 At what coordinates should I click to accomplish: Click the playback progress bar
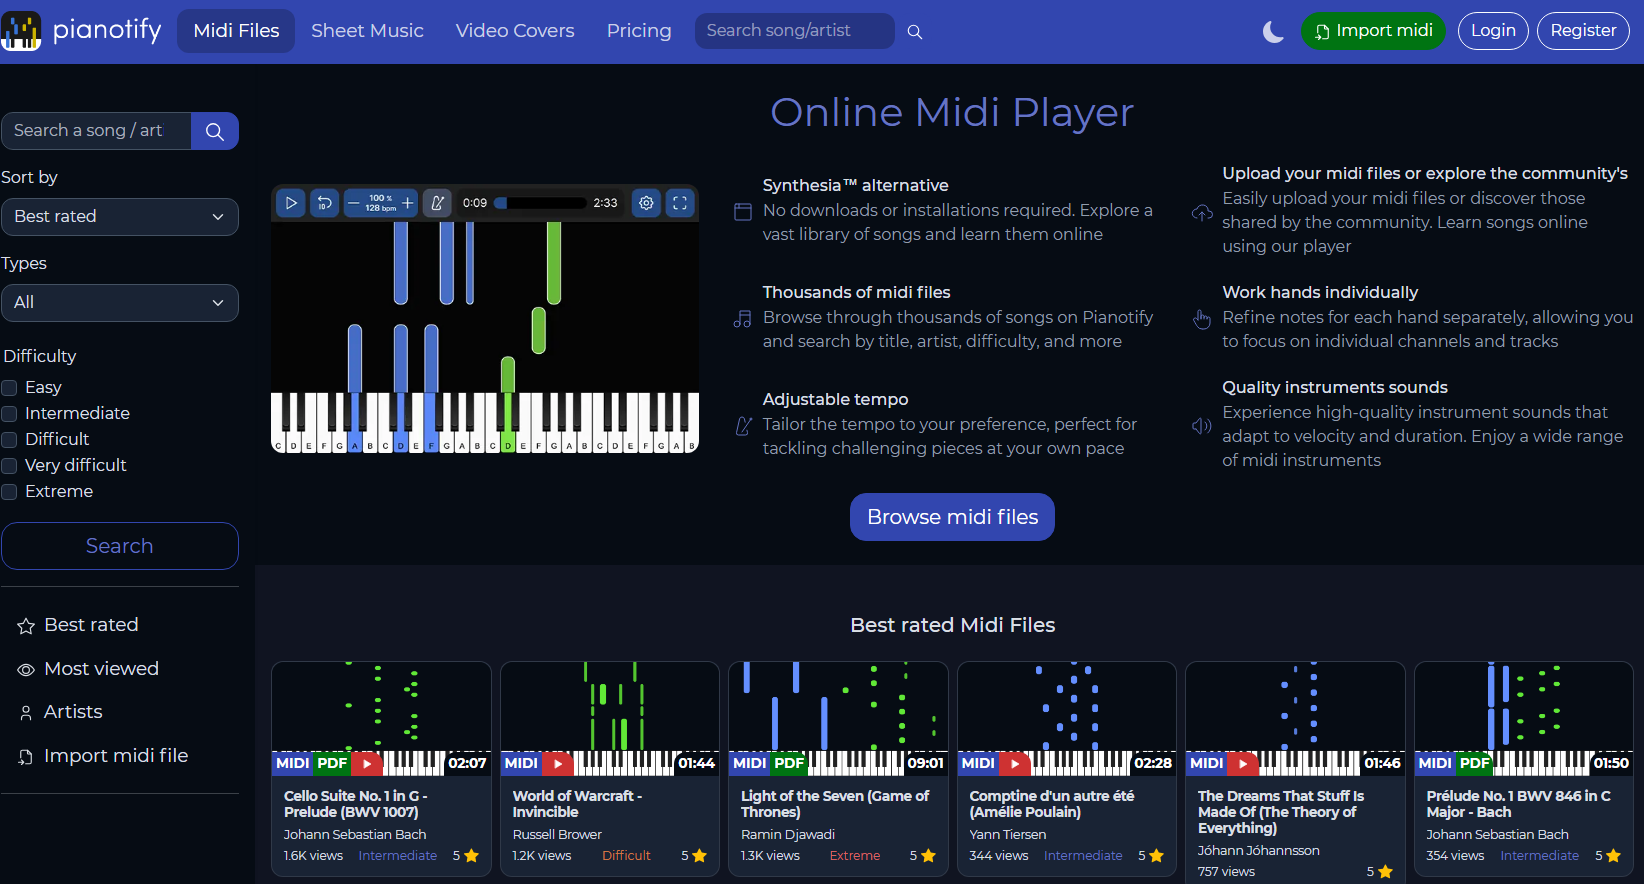click(540, 203)
